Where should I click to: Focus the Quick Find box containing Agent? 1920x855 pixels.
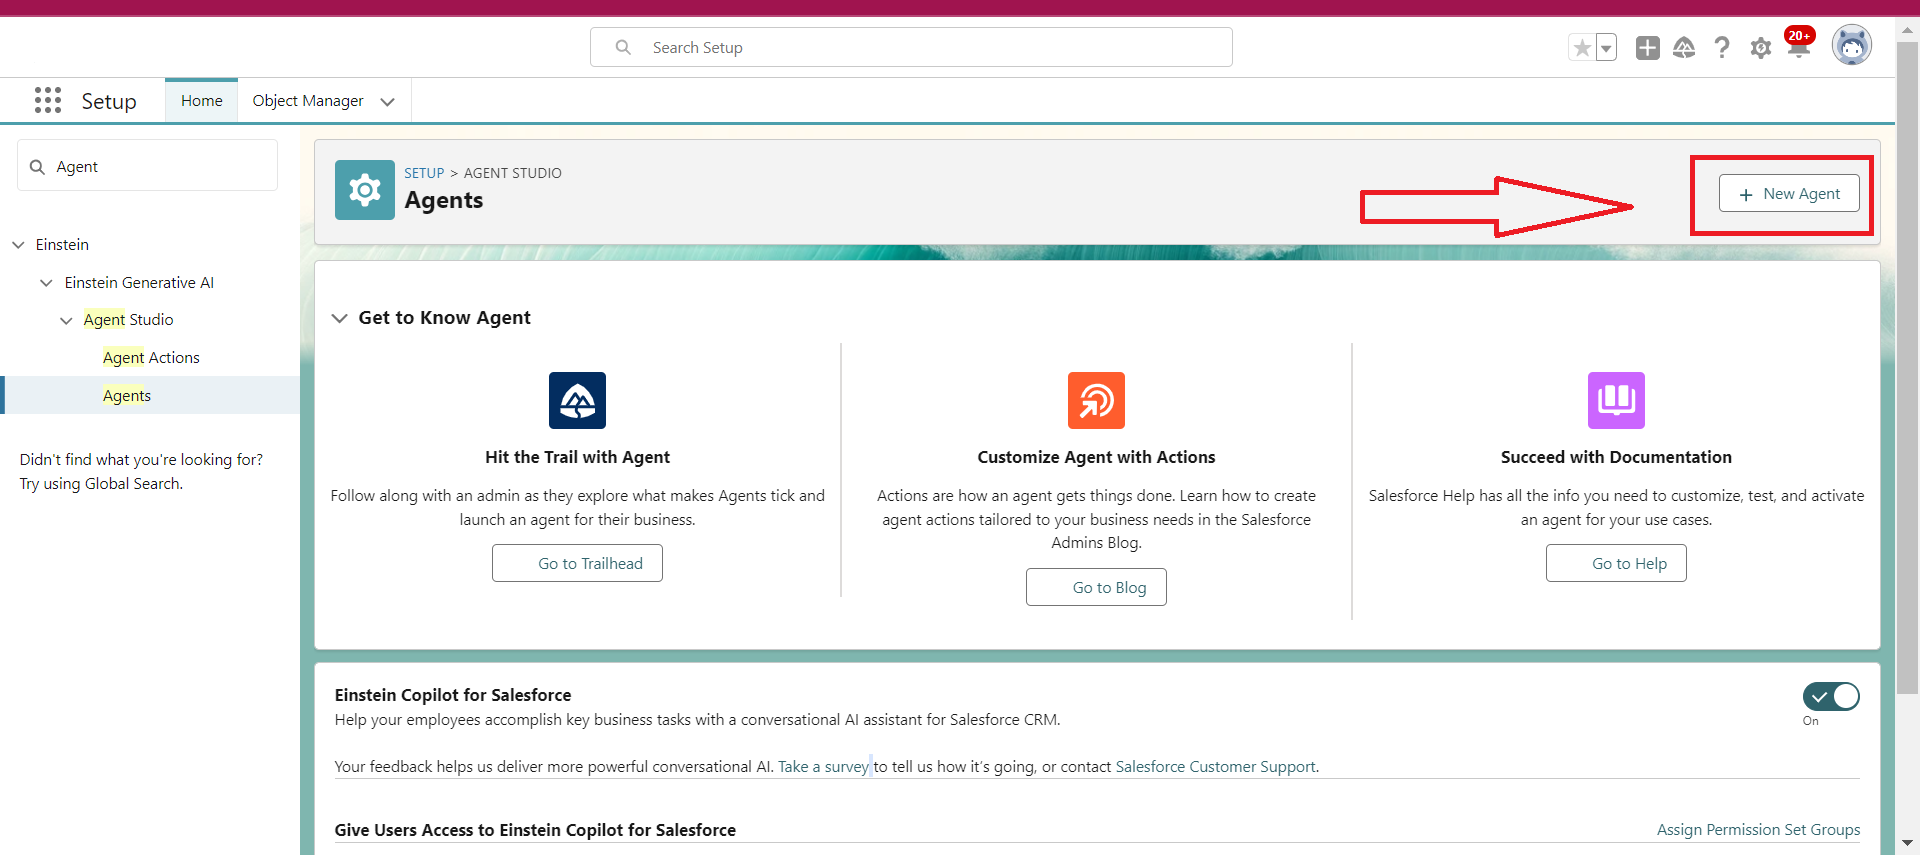tap(147, 166)
